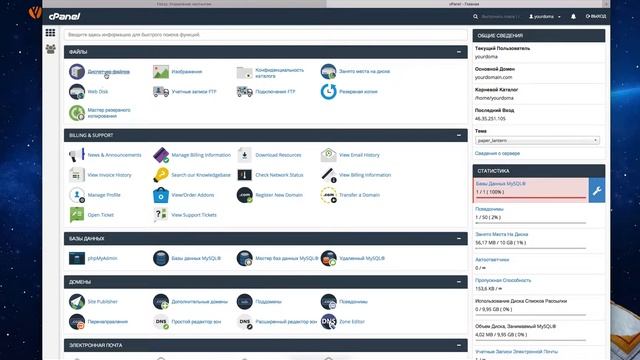Viewport: 640px width, 360px height.
Task: Open the User Manager sidebar icon
Action: click(50, 49)
